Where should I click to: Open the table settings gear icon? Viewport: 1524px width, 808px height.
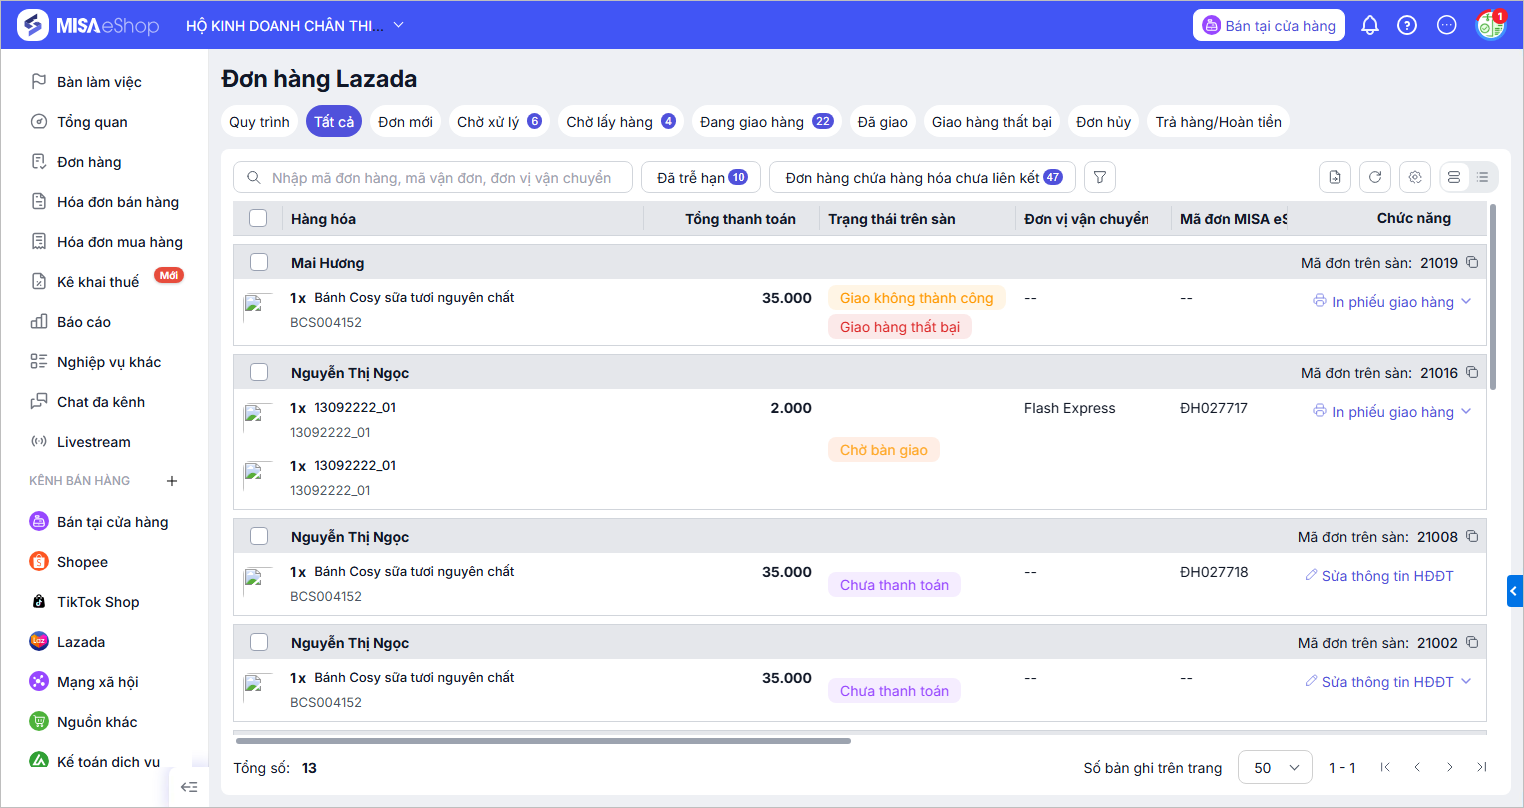click(x=1415, y=177)
